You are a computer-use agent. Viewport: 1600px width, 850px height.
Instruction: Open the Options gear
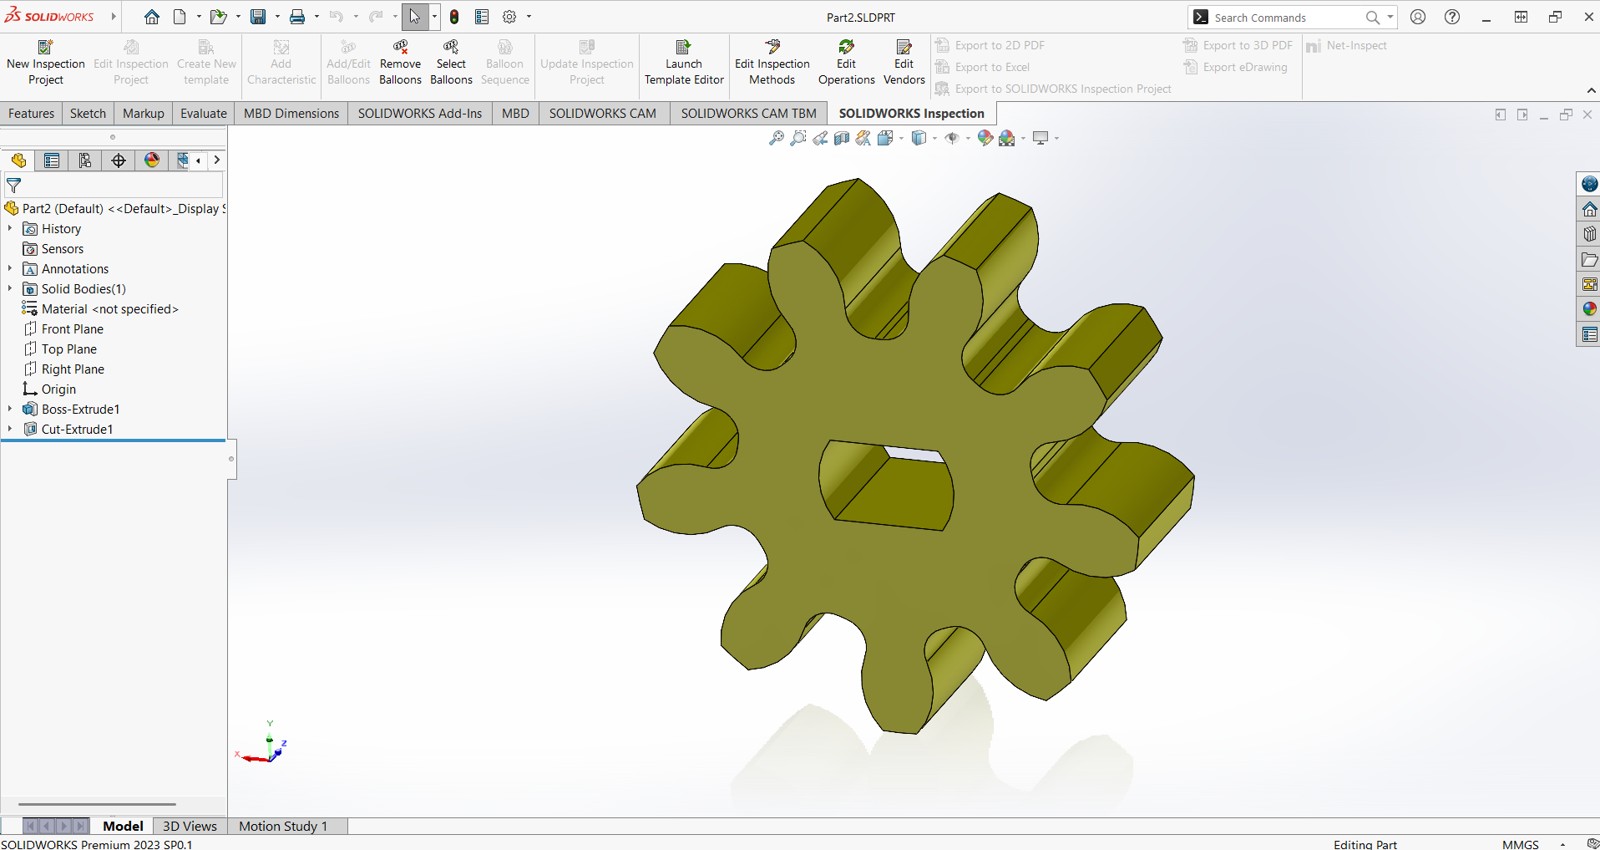(x=509, y=17)
